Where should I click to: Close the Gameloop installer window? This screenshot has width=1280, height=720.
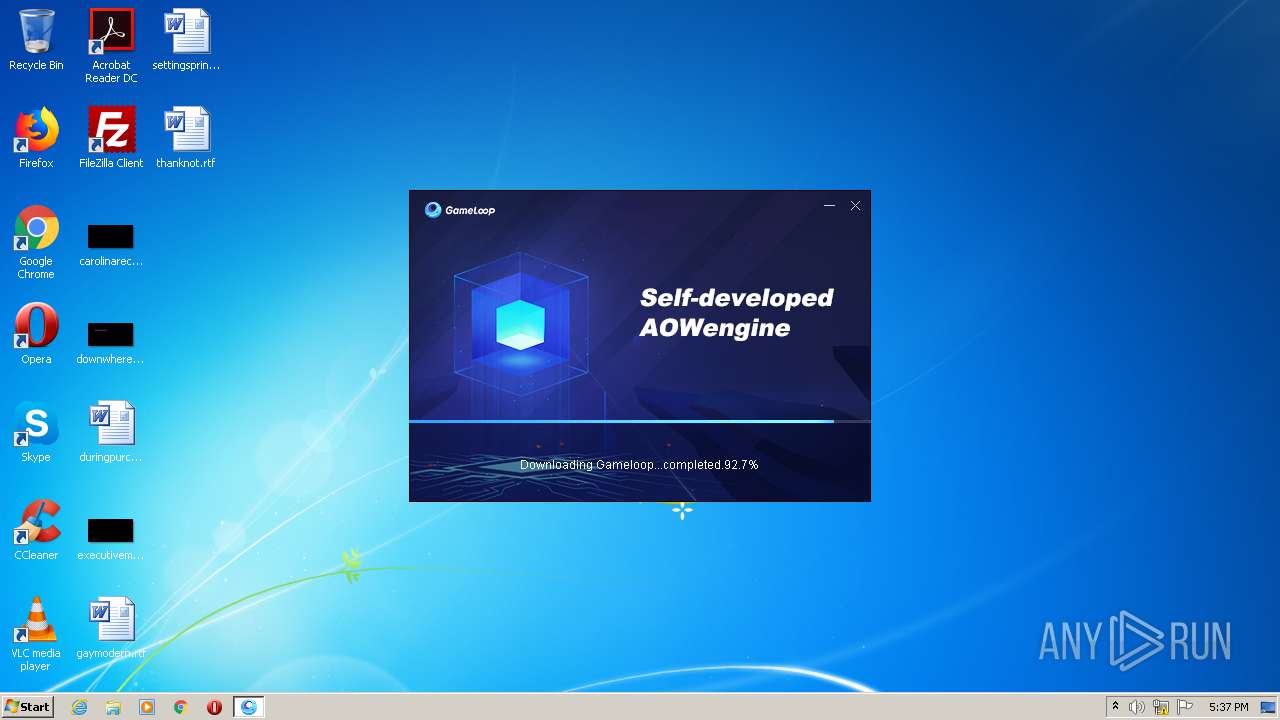pyautogui.click(x=855, y=206)
